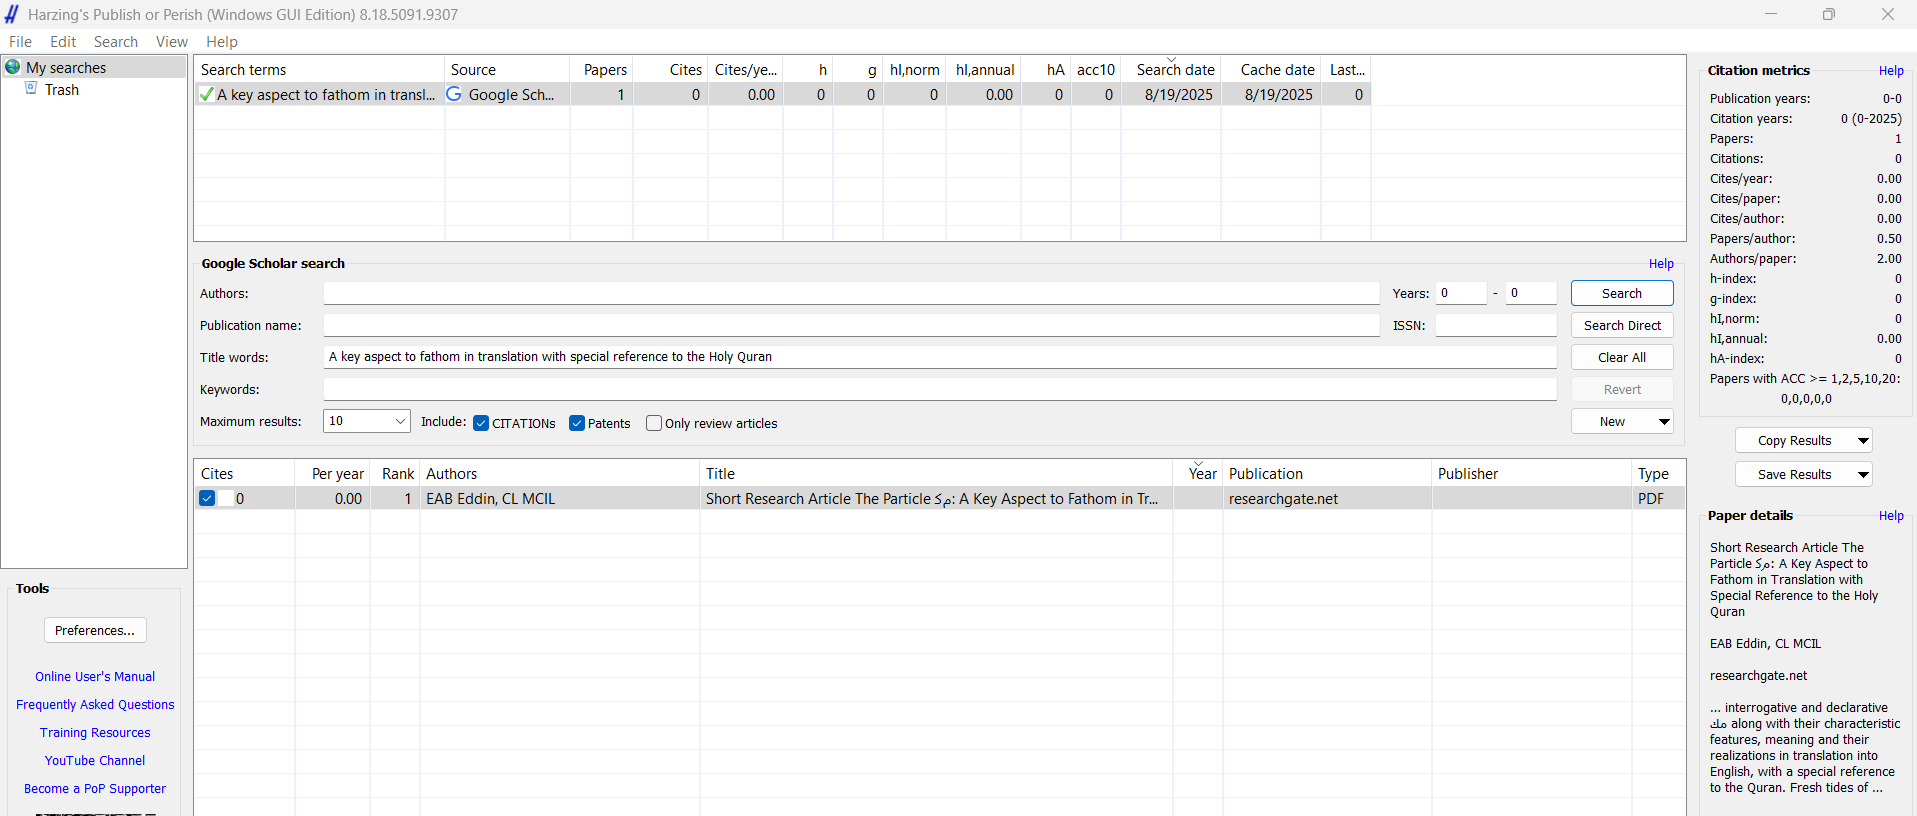The width and height of the screenshot is (1917, 816).
Task: Click the Search button
Action: pyautogui.click(x=1622, y=293)
